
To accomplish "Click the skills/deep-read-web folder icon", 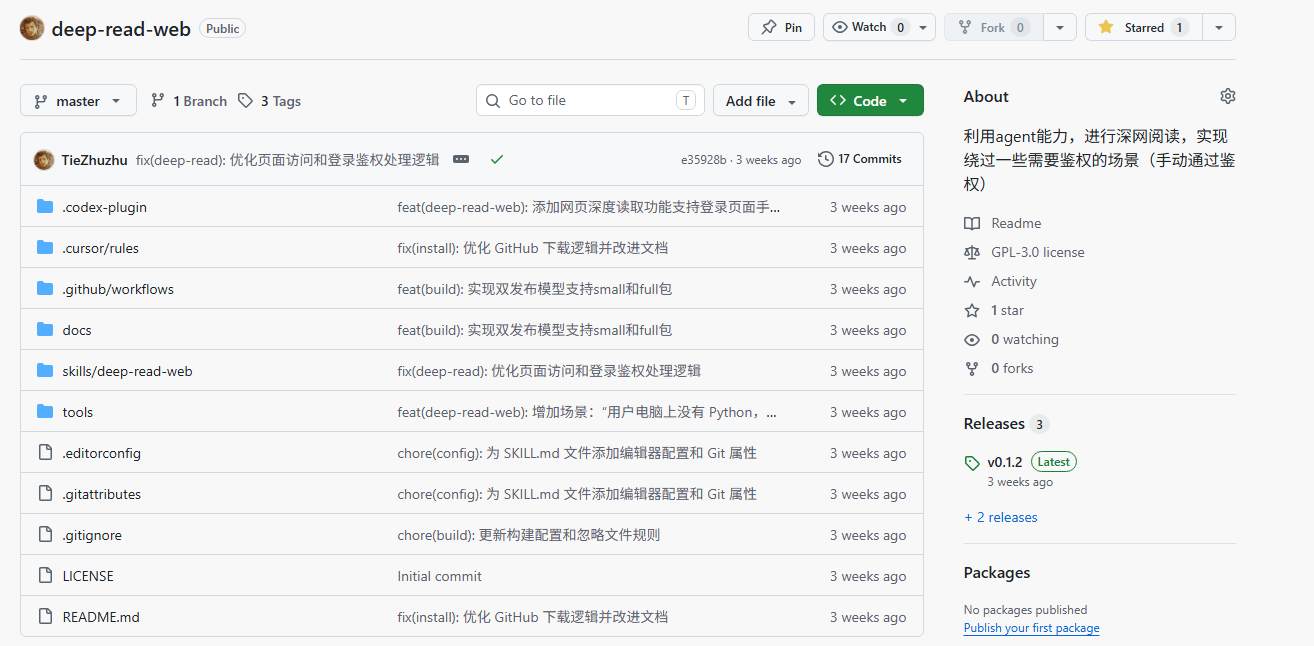I will point(45,371).
